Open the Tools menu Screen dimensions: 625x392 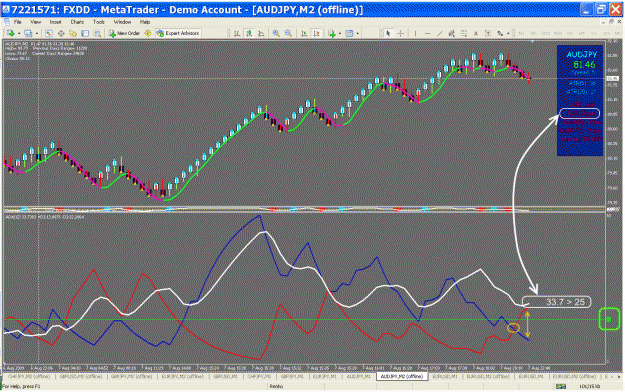pos(98,22)
